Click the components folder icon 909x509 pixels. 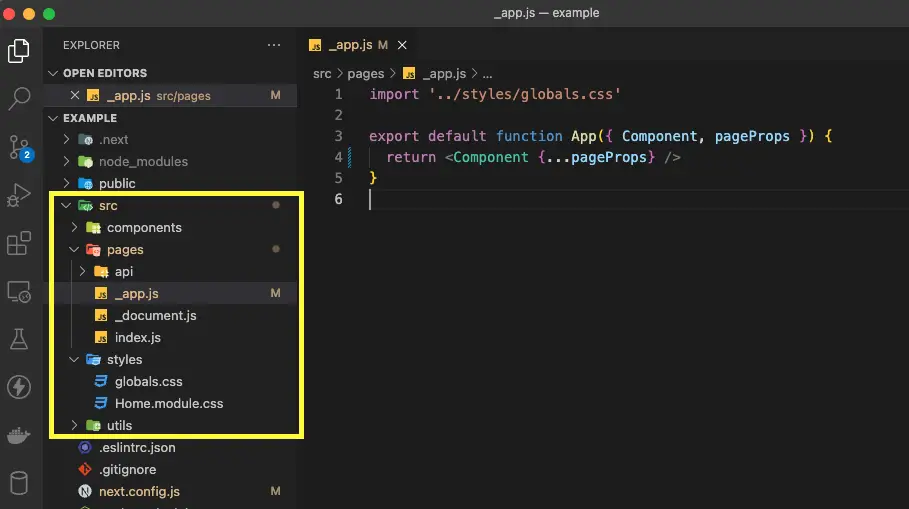point(93,228)
